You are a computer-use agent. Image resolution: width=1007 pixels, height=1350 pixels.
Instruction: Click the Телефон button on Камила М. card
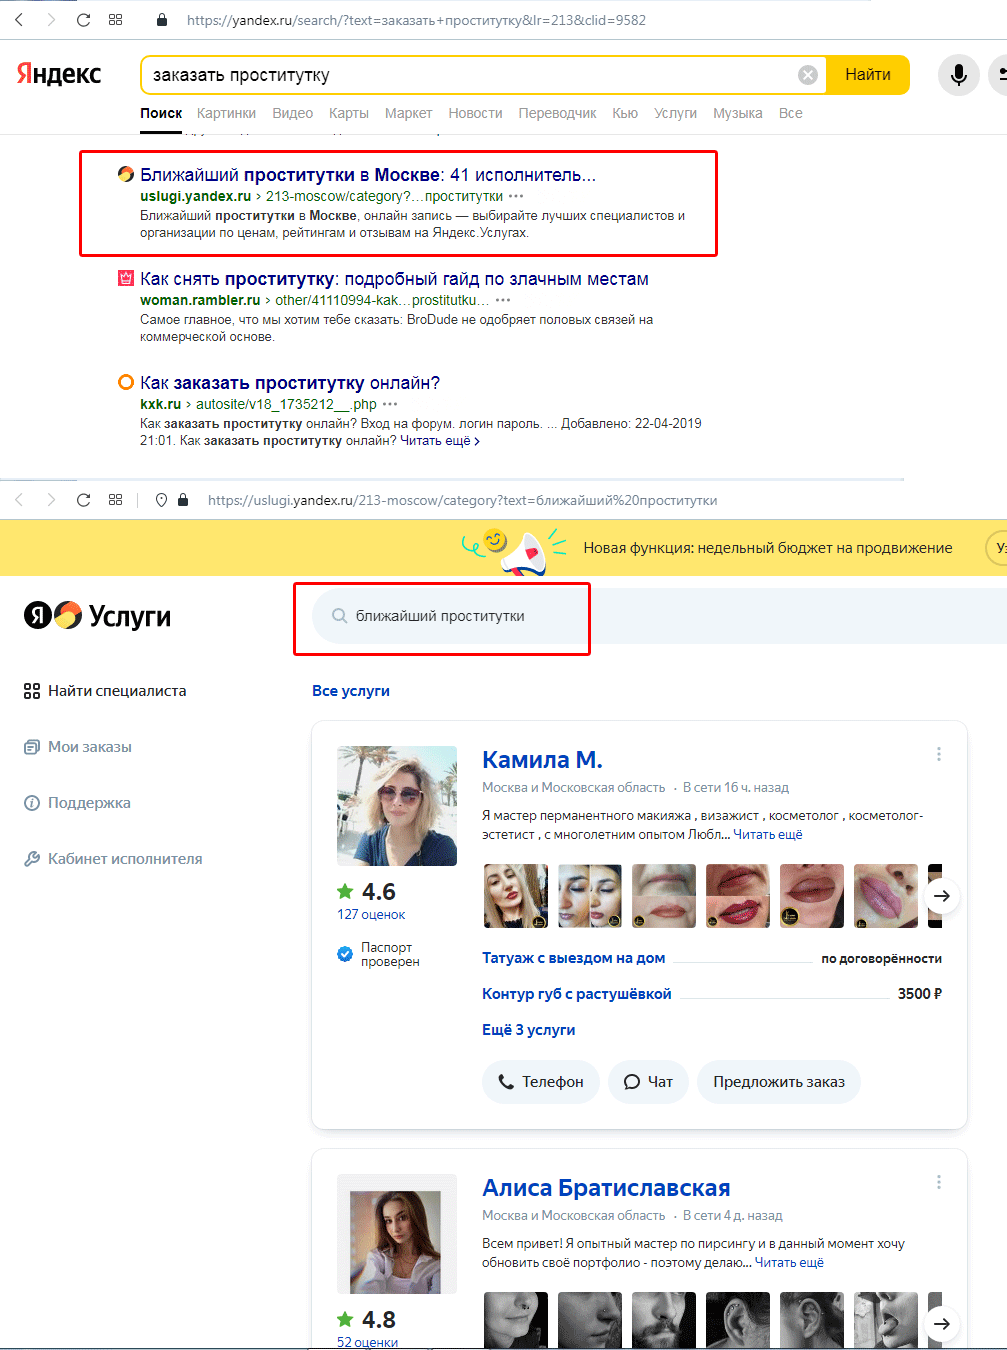540,1082
